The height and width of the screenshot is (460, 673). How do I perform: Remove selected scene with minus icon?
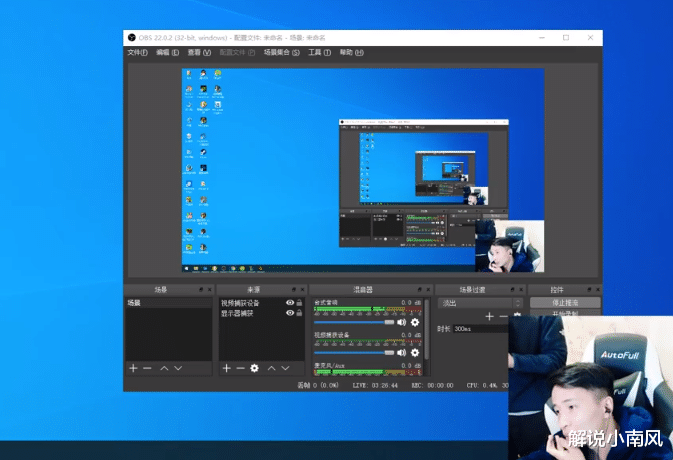point(147,368)
